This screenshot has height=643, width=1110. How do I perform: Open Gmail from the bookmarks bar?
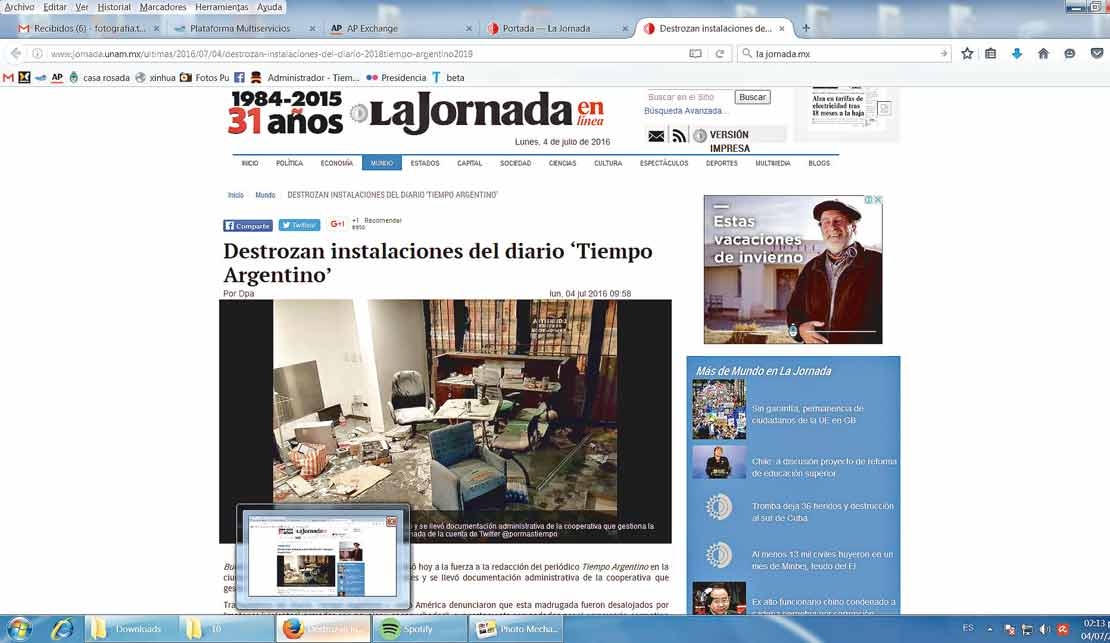[8, 76]
